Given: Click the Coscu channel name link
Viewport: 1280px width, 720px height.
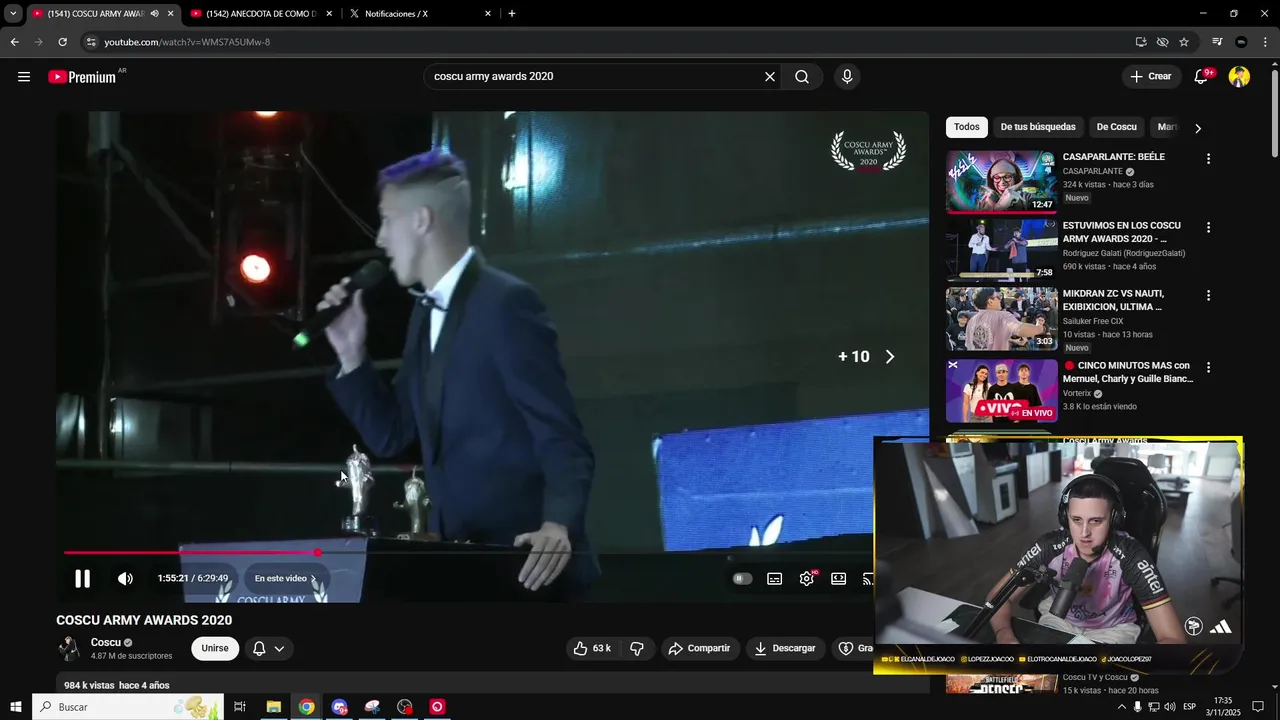Looking at the screenshot, I should [106, 642].
